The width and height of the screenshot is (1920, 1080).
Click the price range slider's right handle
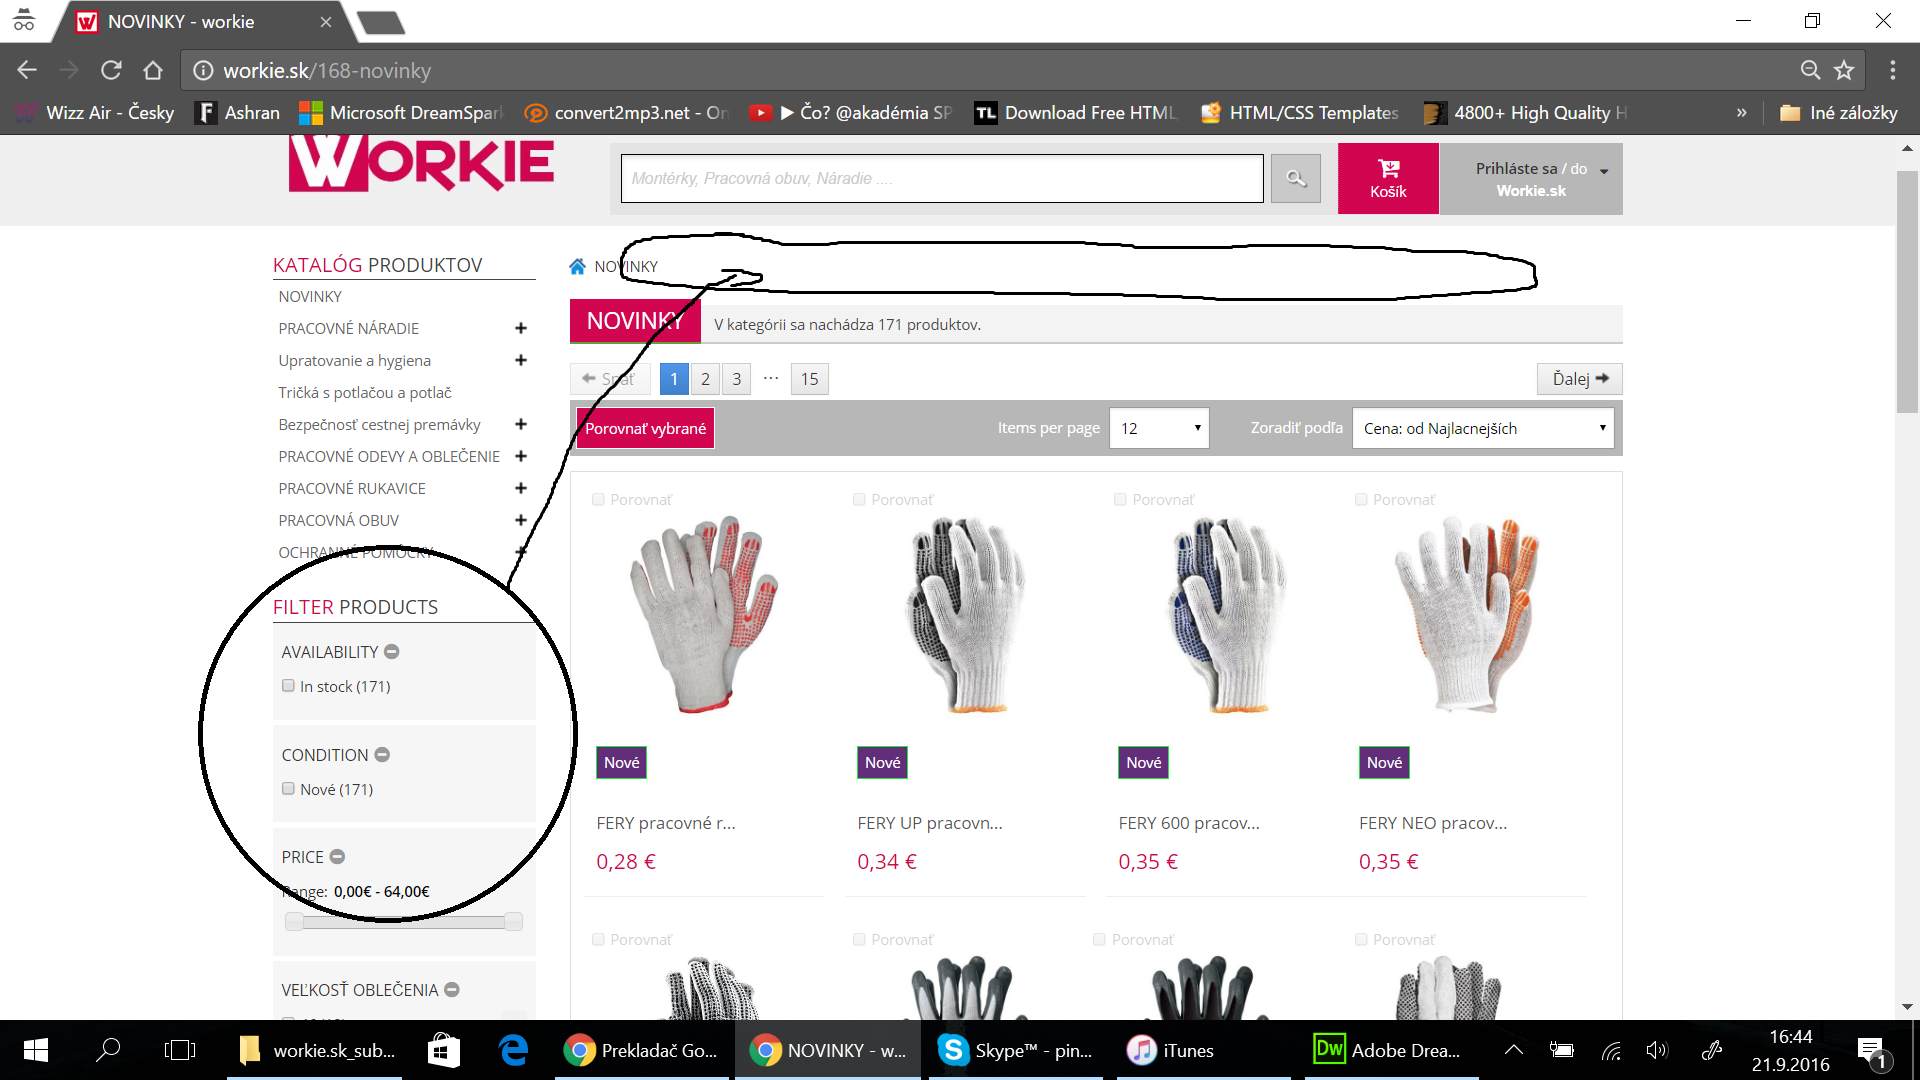(x=513, y=922)
